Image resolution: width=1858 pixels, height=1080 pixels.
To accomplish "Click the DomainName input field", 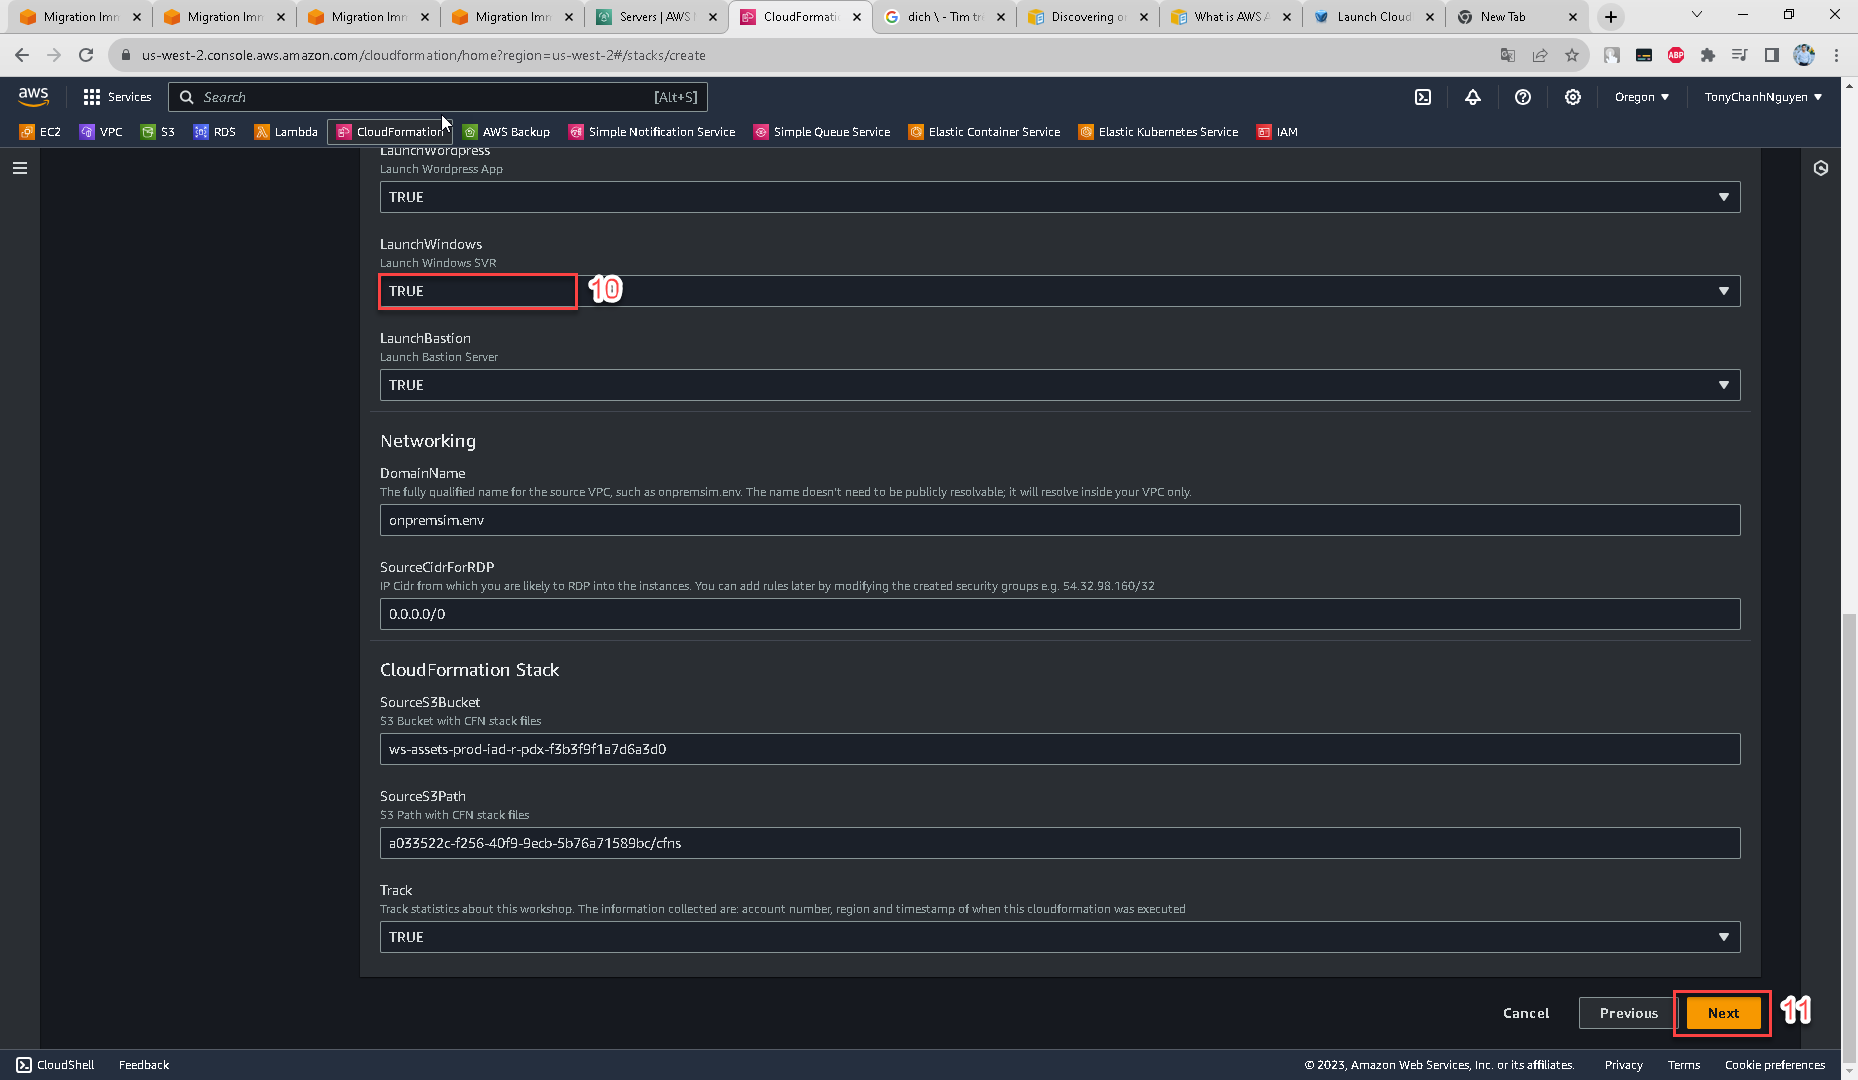I will (x=1060, y=520).
